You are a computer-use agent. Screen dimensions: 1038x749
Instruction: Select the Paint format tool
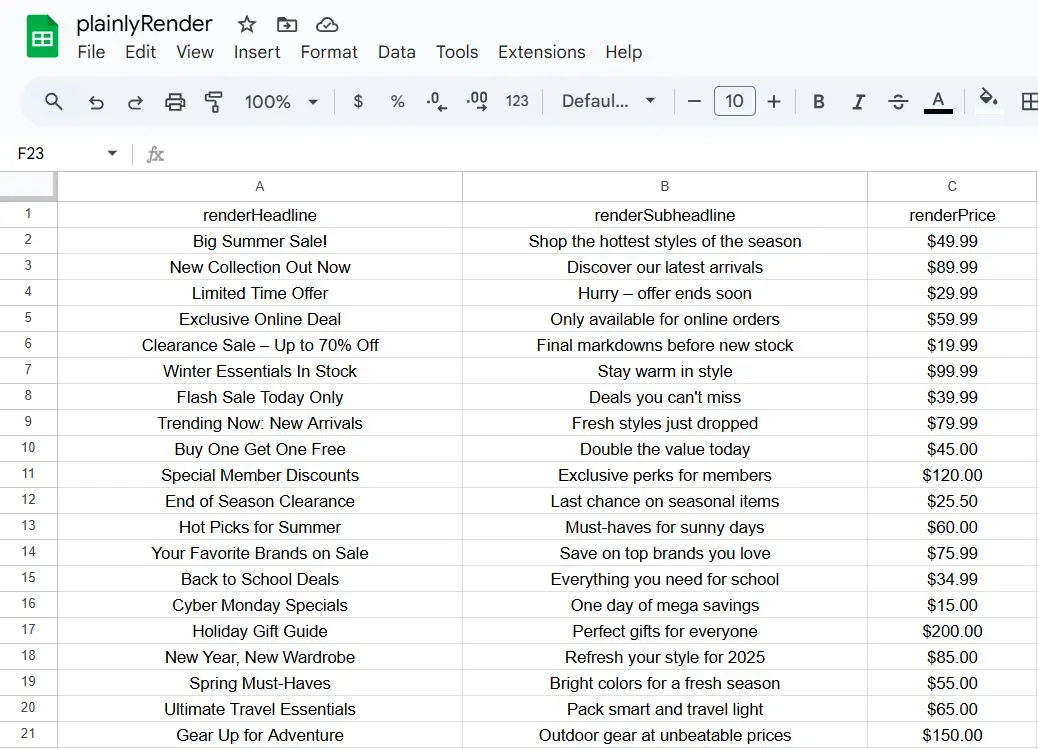tap(213, 101)
